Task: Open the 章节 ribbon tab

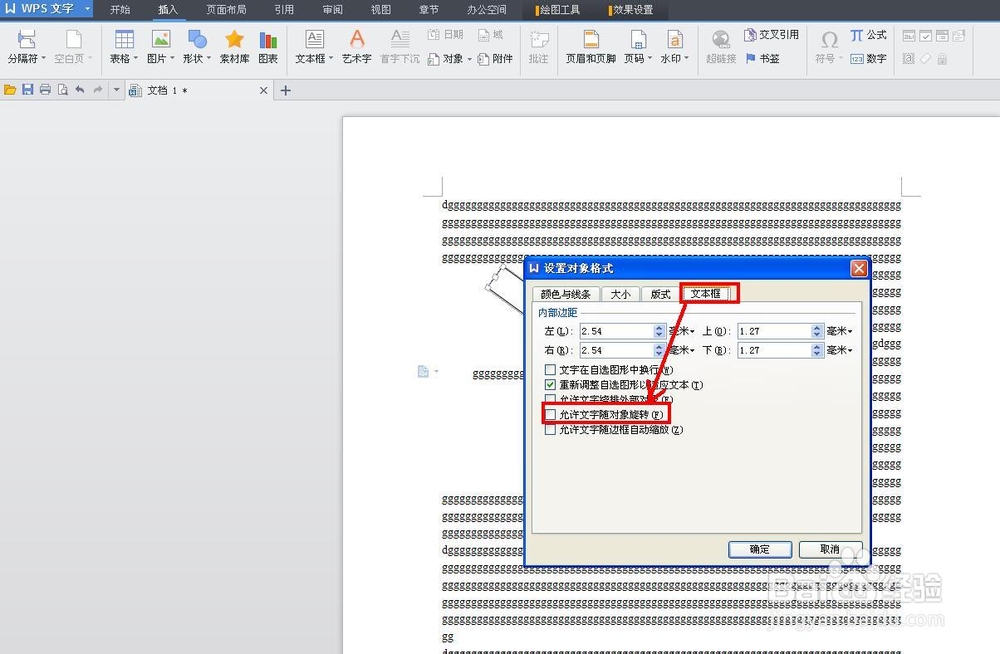Action: click(x=429, y=10)
